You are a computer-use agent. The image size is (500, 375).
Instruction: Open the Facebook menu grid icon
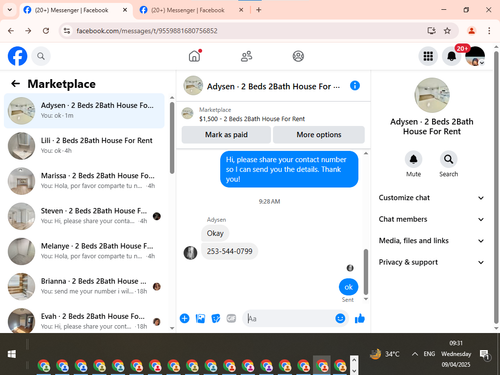pyautogui.click(x=428, y=56)
